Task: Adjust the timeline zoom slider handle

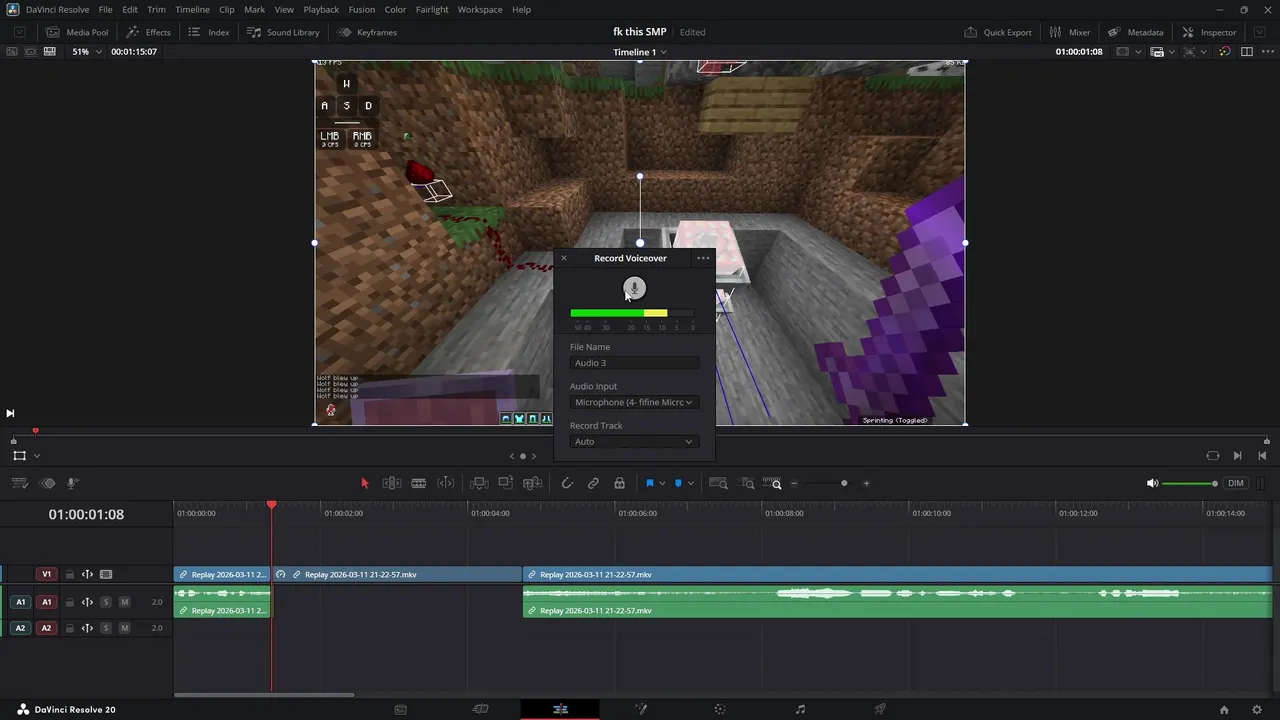Action: coord(844,484)
